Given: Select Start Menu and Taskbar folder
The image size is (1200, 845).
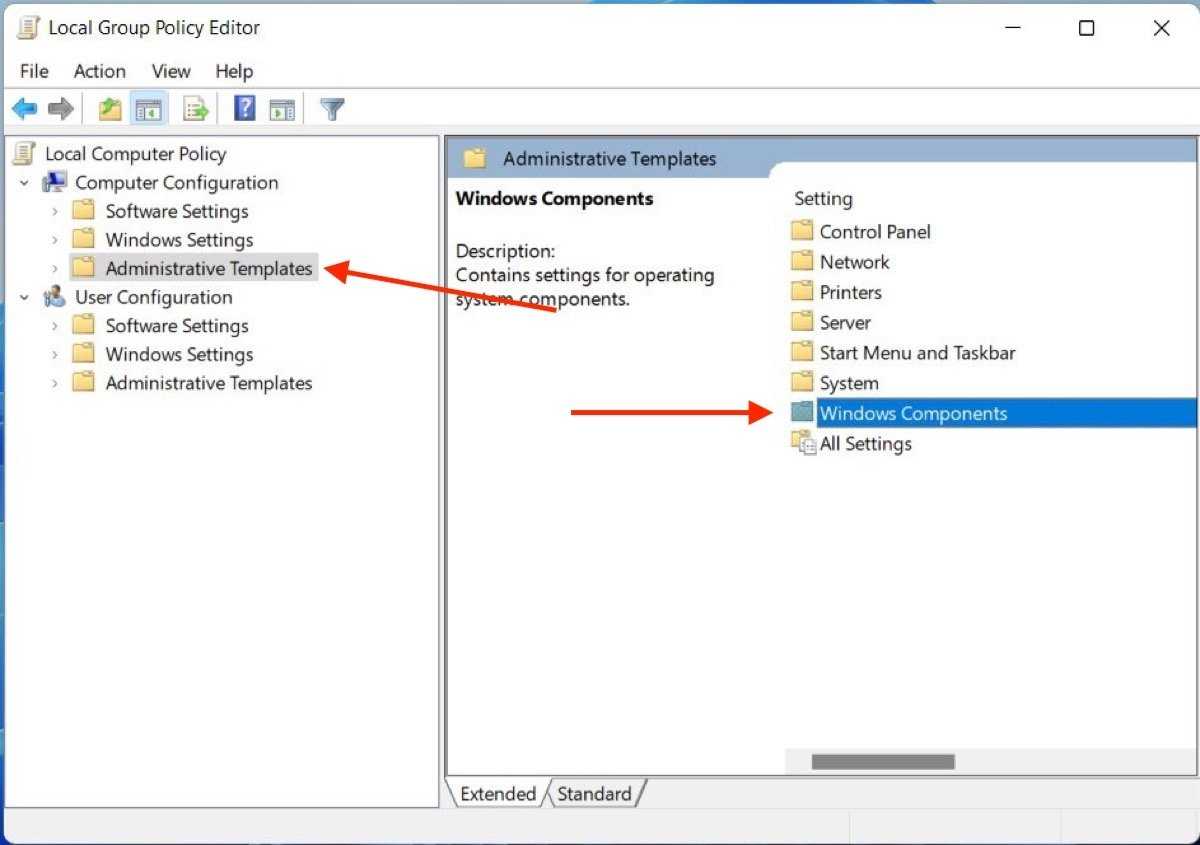Looking at the screenshot, I should [916, 353].
